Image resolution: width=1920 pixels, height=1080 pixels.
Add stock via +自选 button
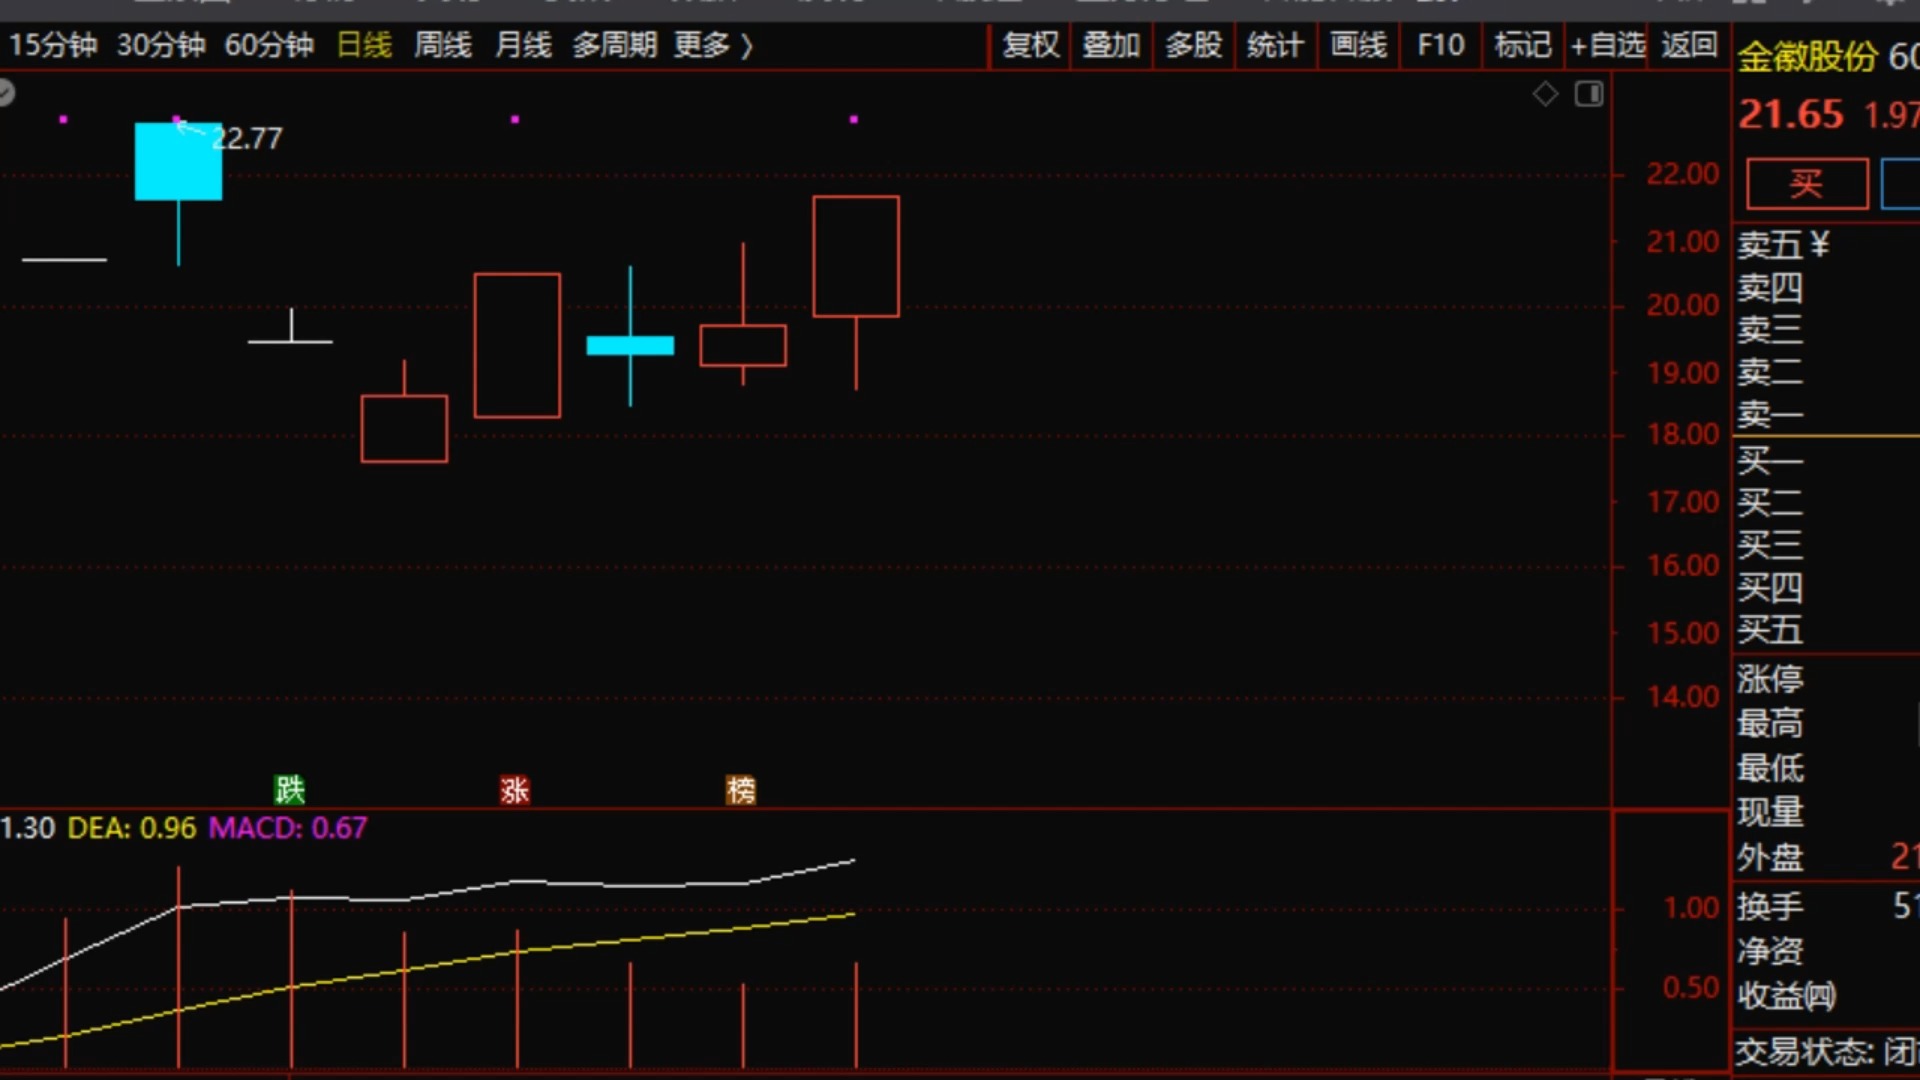pos(1608,45)
